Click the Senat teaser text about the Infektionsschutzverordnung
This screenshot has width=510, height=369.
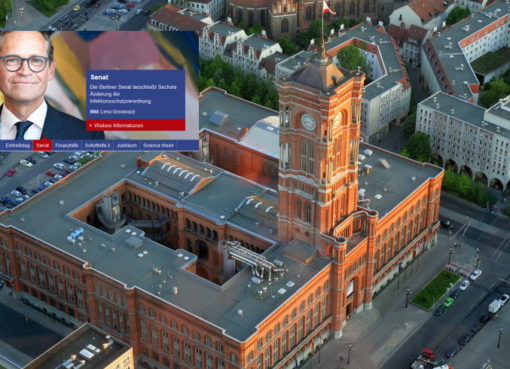(x=133, y=94)
